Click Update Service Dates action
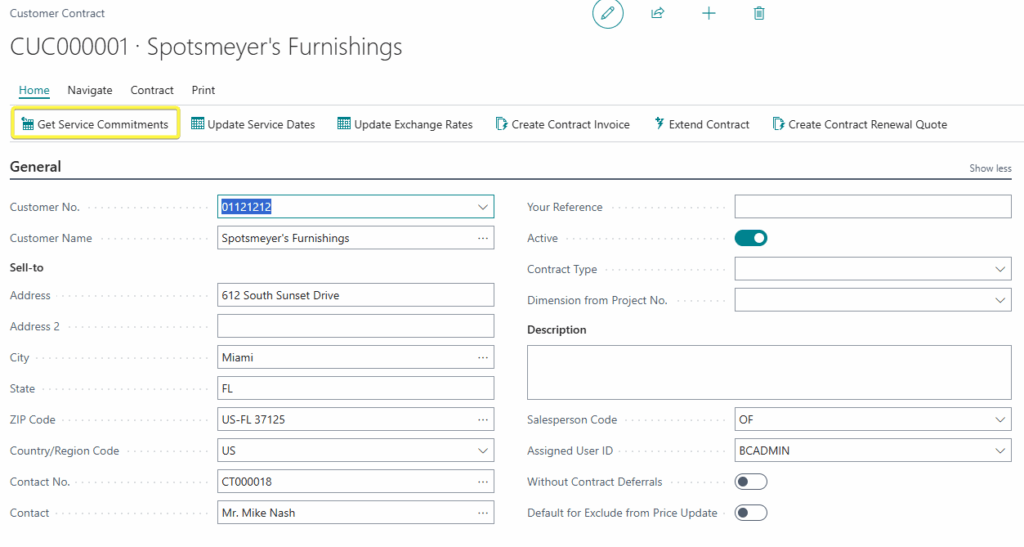Image resolution: width=1024 pixels, height=547 pixels. pyautogui.click(x=253, y=124)
